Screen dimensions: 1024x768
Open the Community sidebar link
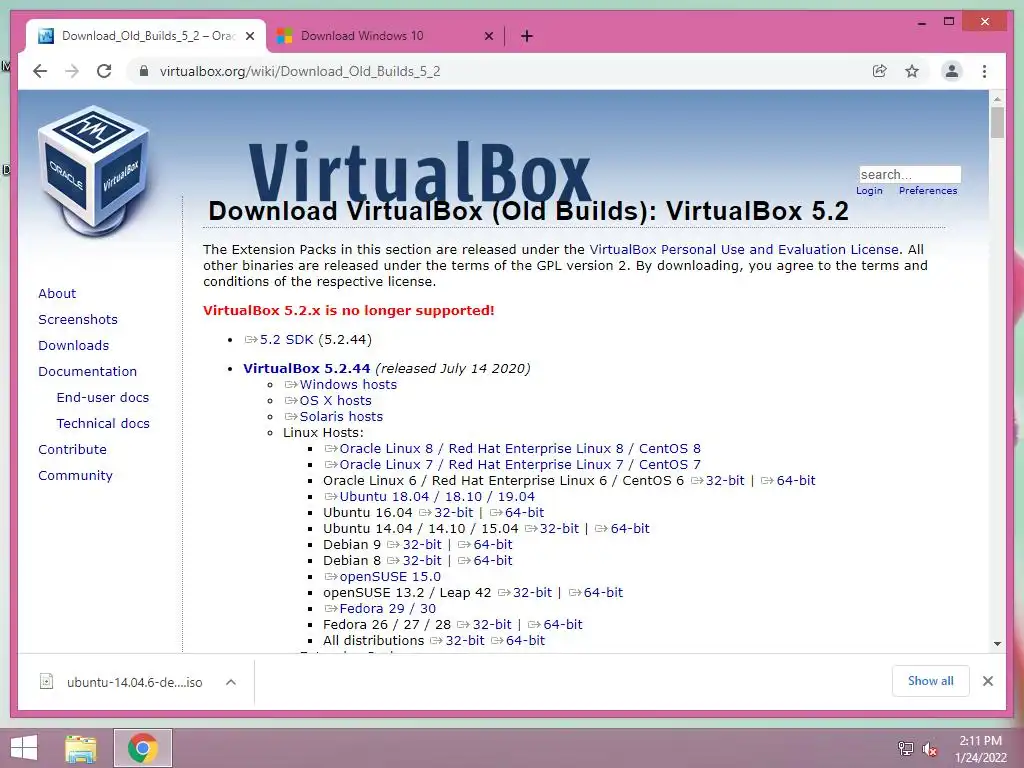[x=75, y=475]
